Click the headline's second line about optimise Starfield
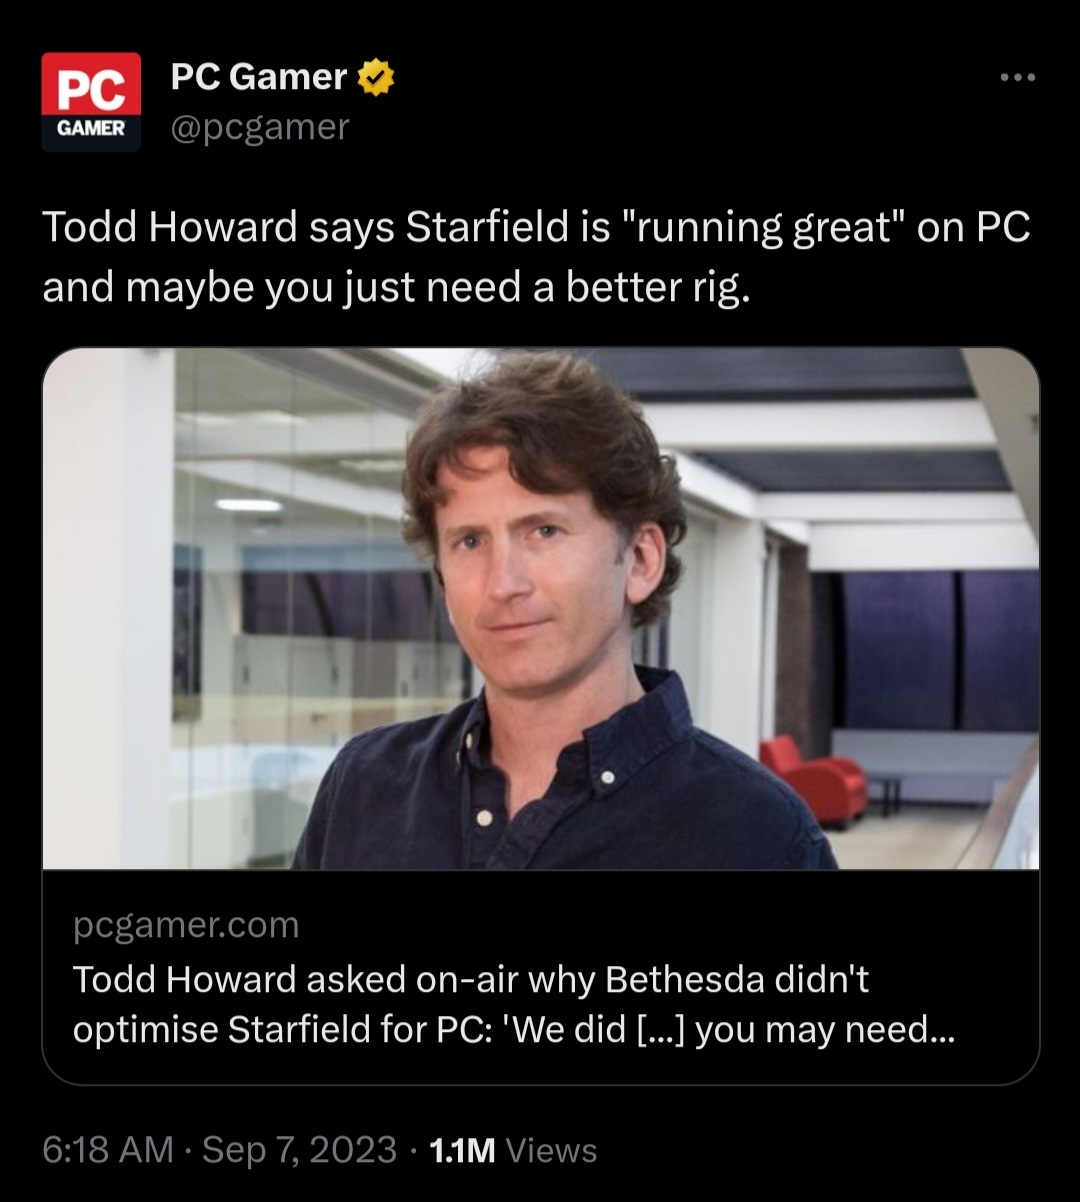 tap(512, 1030)
